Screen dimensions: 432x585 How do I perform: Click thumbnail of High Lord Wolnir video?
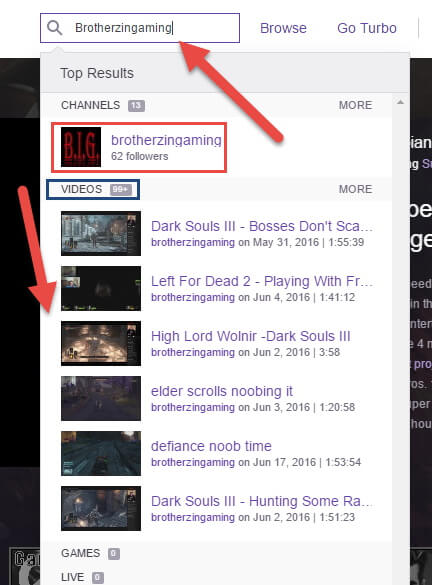point(101,343)
